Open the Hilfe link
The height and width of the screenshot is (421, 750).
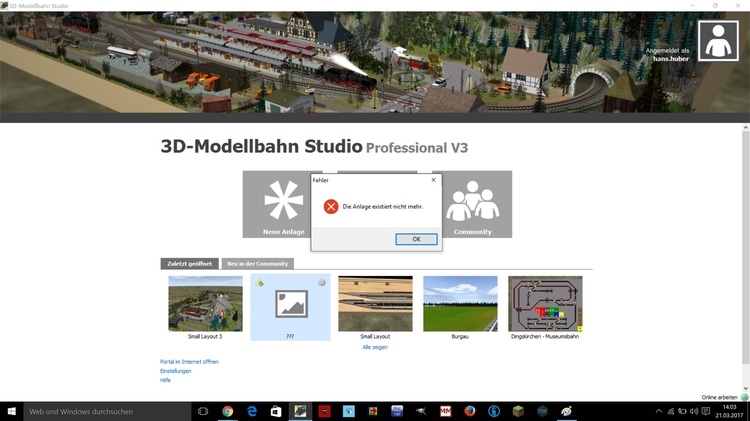coord(165,380)
